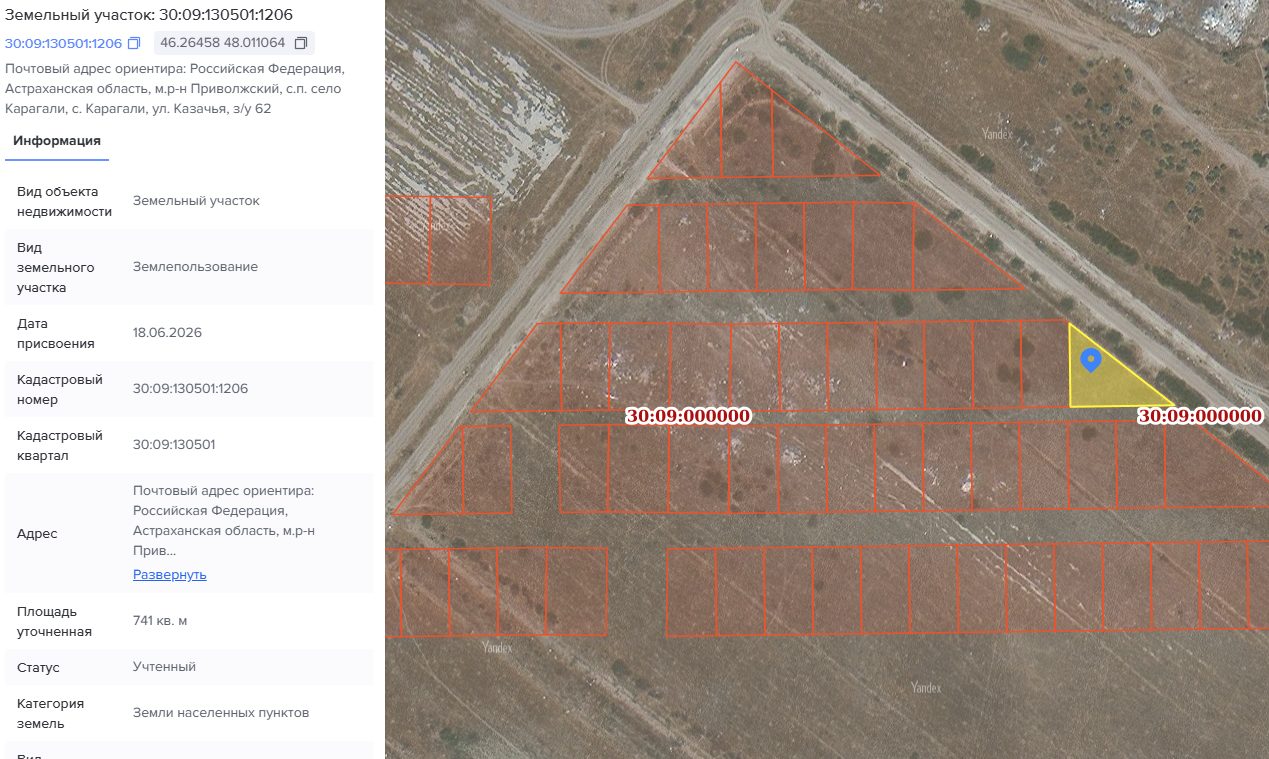Click the Категория земель row value
Screen dimensions: 1269x759
(221, 713)
